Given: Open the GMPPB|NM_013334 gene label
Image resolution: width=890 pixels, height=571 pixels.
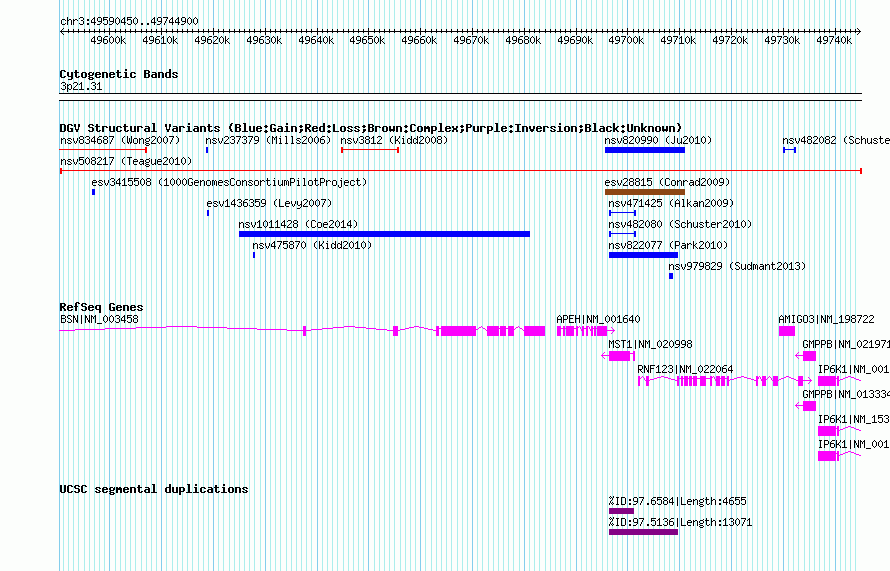Looking at the screenshot, I should coord(846,394).
